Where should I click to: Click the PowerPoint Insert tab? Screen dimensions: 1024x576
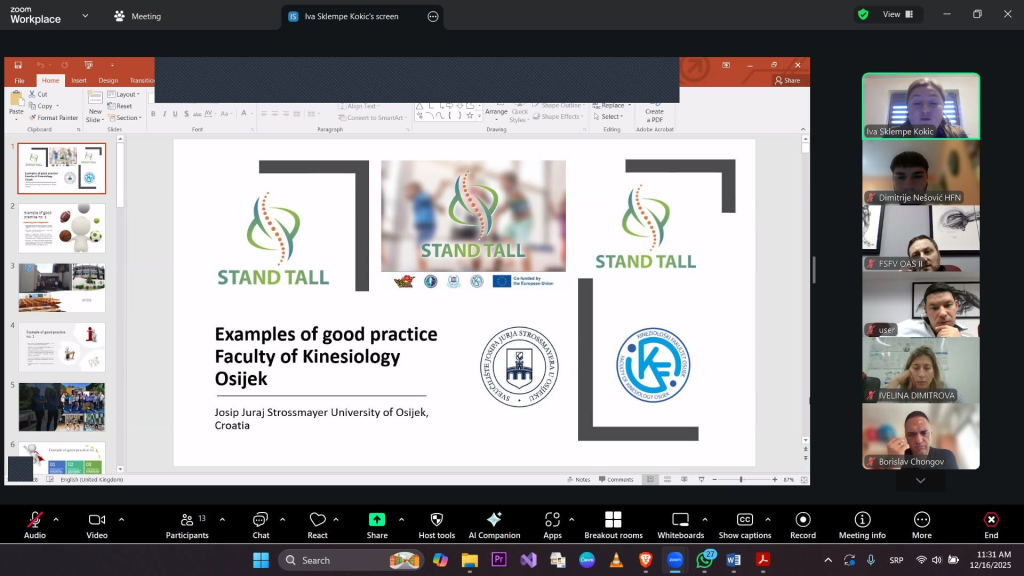[79, 80]
